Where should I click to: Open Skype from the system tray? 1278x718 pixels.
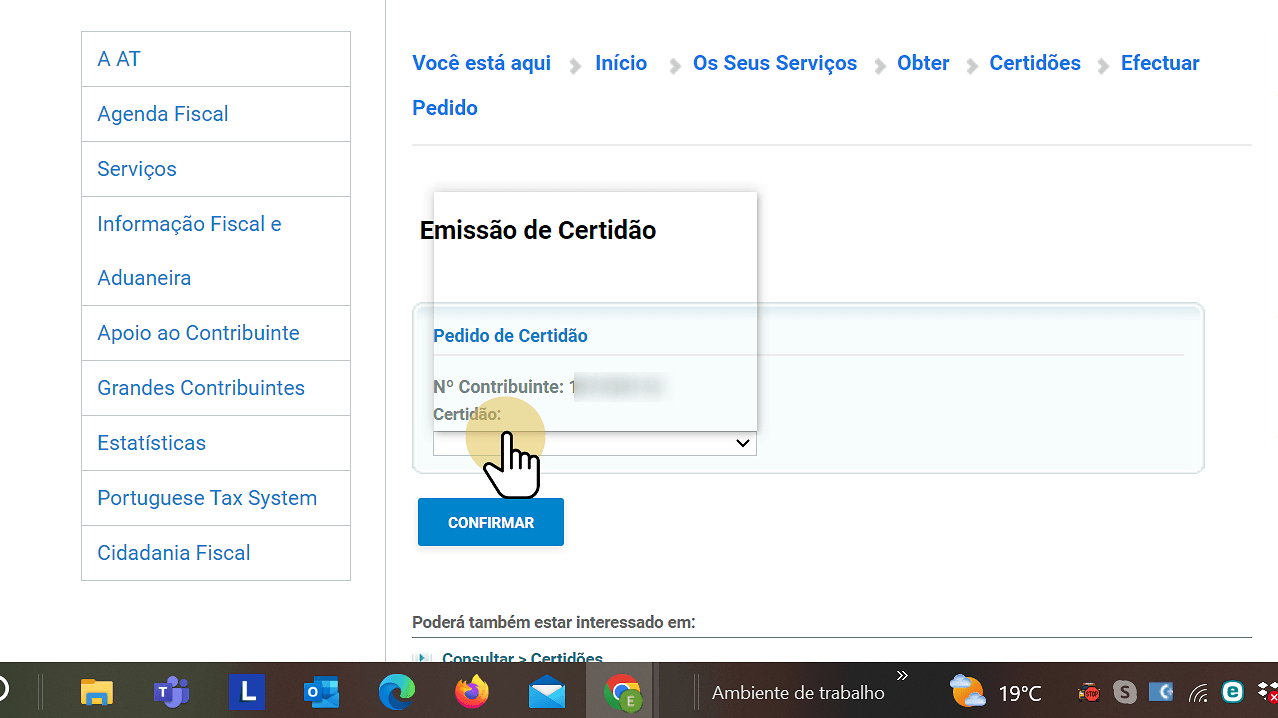(x=1124, y=692)
